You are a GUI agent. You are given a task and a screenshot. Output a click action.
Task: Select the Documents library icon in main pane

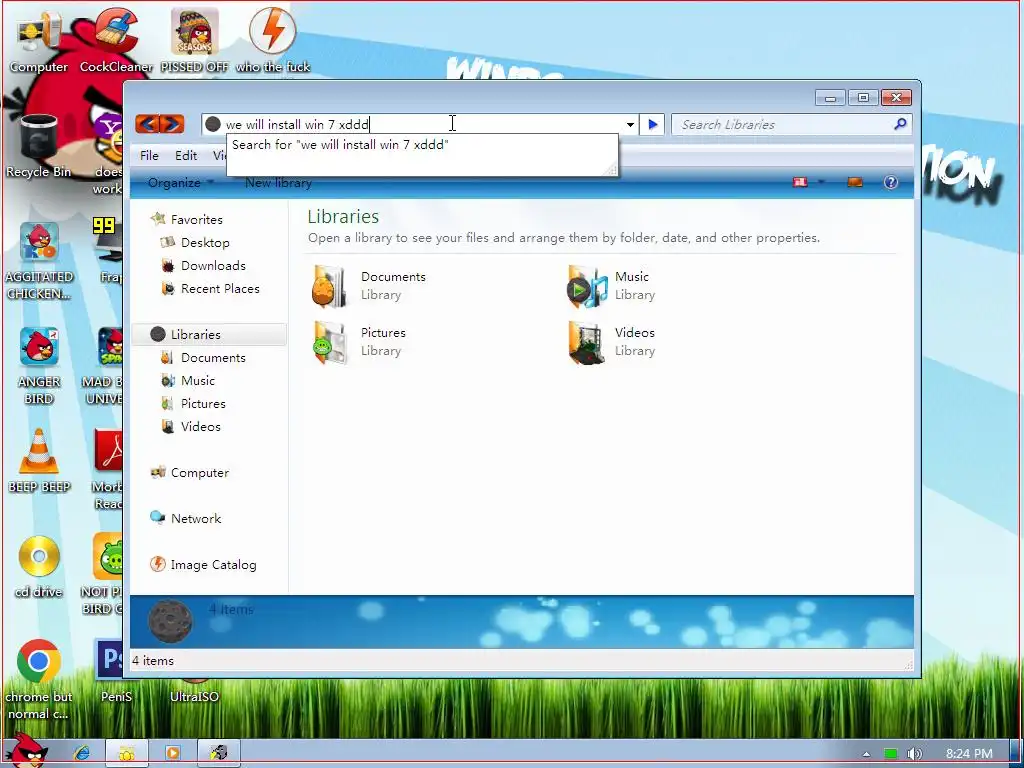click(328, 286)
